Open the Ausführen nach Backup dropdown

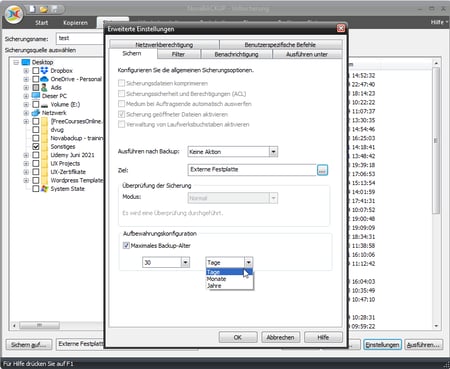click(273, 152)
